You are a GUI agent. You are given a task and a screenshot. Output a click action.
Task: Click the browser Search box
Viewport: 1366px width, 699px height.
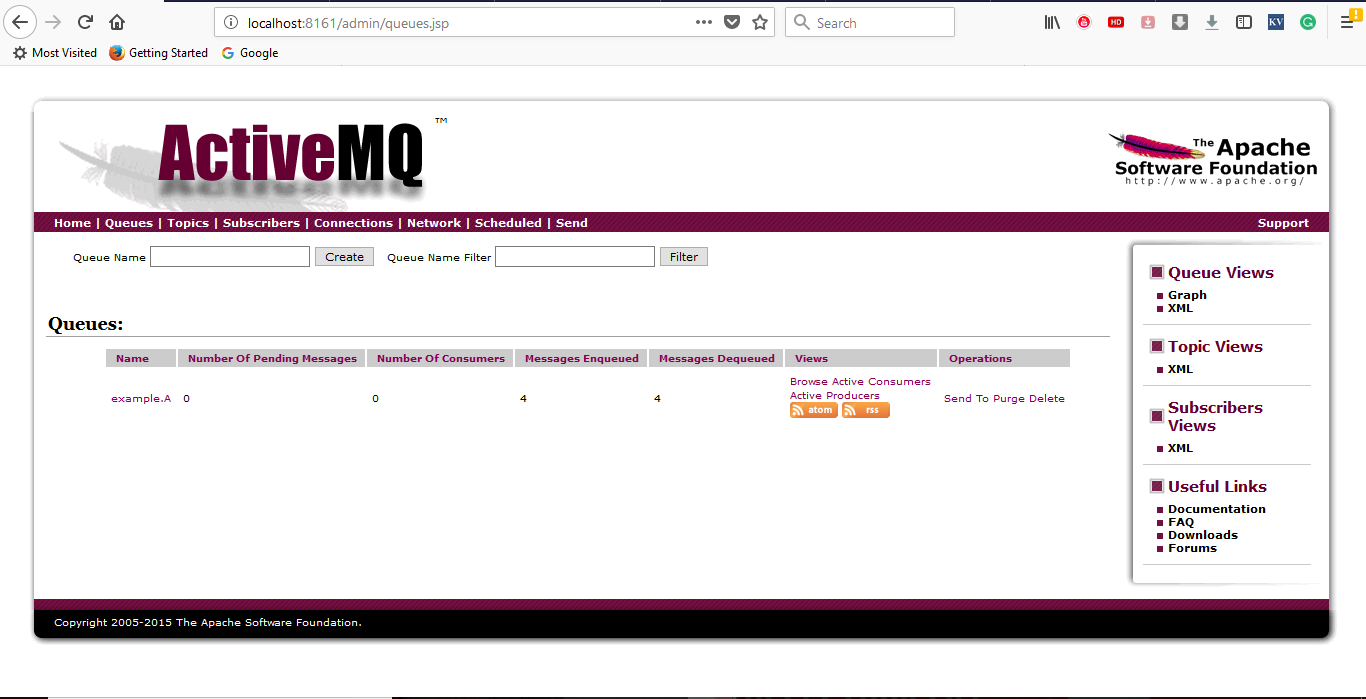tap(870, 22)
